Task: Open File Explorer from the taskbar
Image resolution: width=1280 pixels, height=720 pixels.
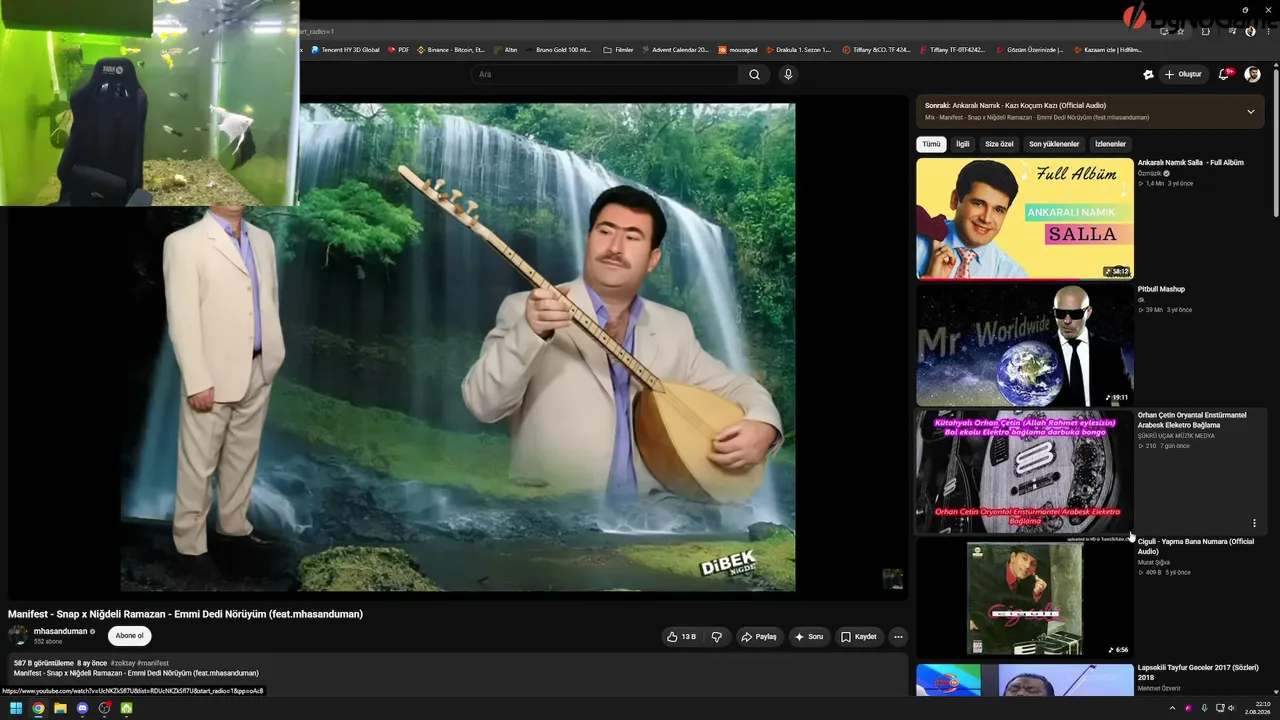Action: (60, 708)
